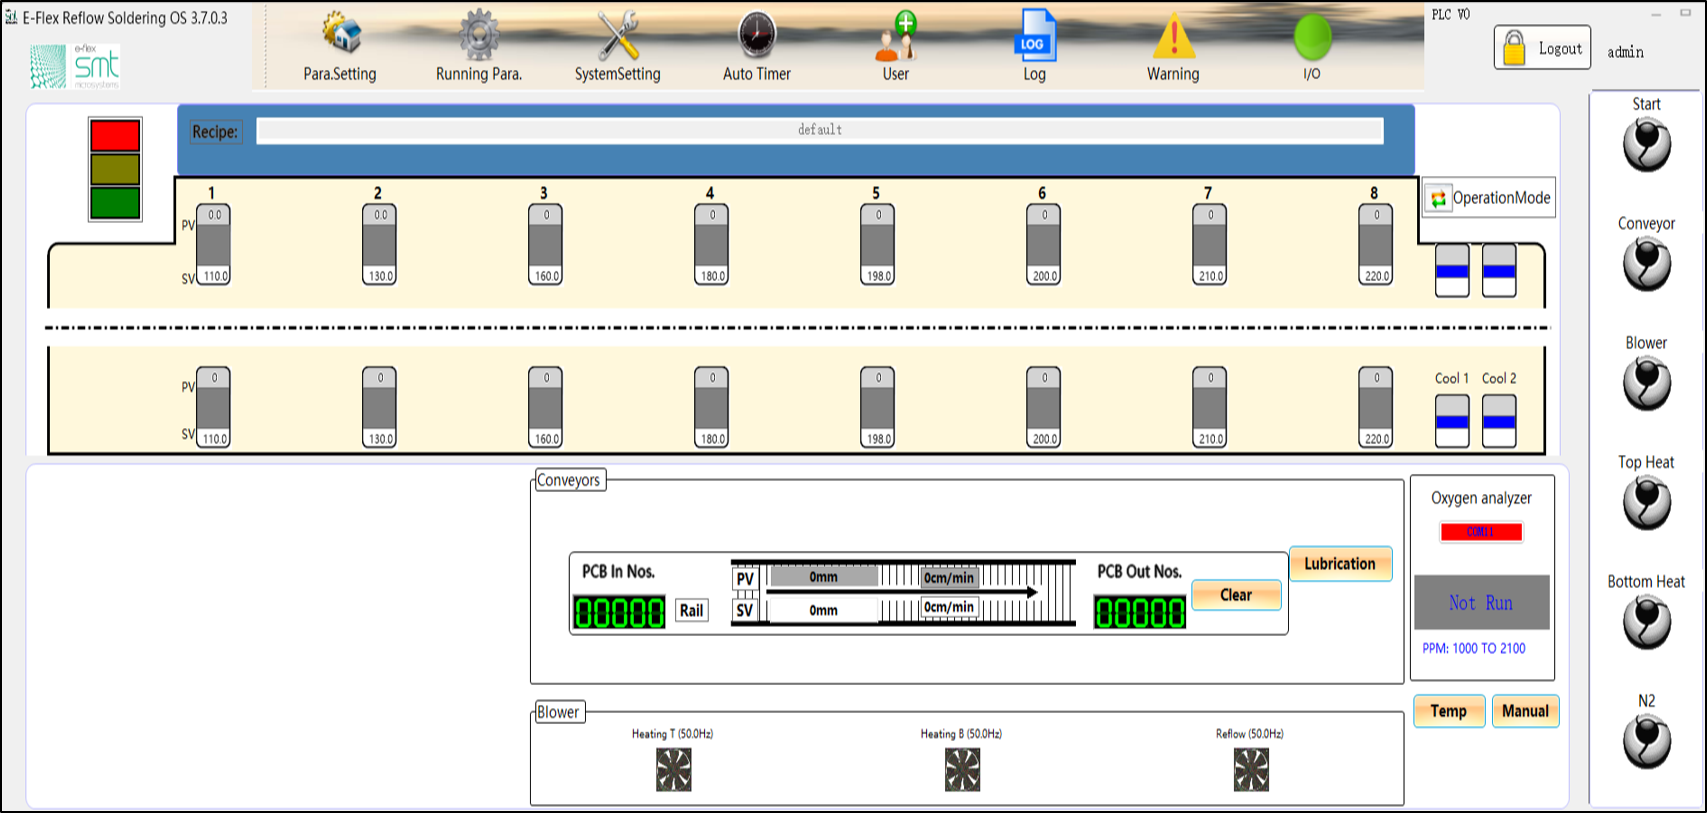The width and height of the screenshot is (1707, 813).
Task: Click the e-flex smt logo
Action: click(75, 66)
